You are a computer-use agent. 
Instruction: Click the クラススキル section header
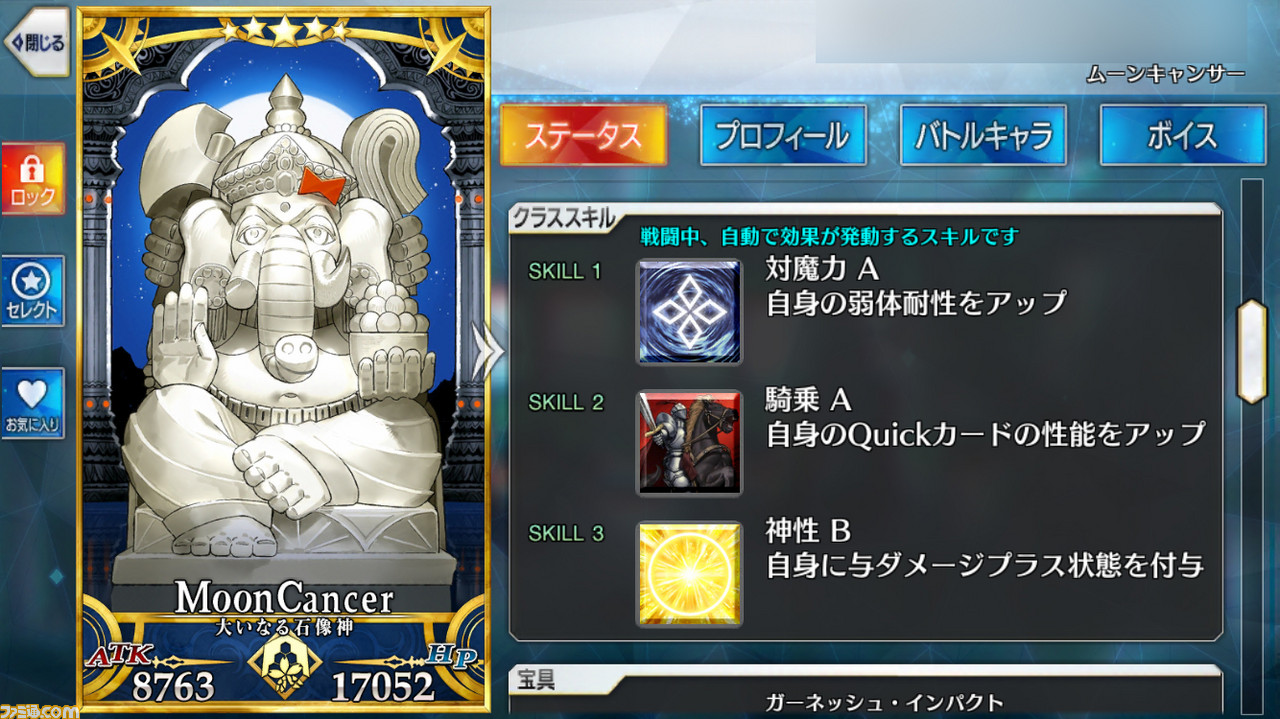pyautogui.click(x=563, y=217)
